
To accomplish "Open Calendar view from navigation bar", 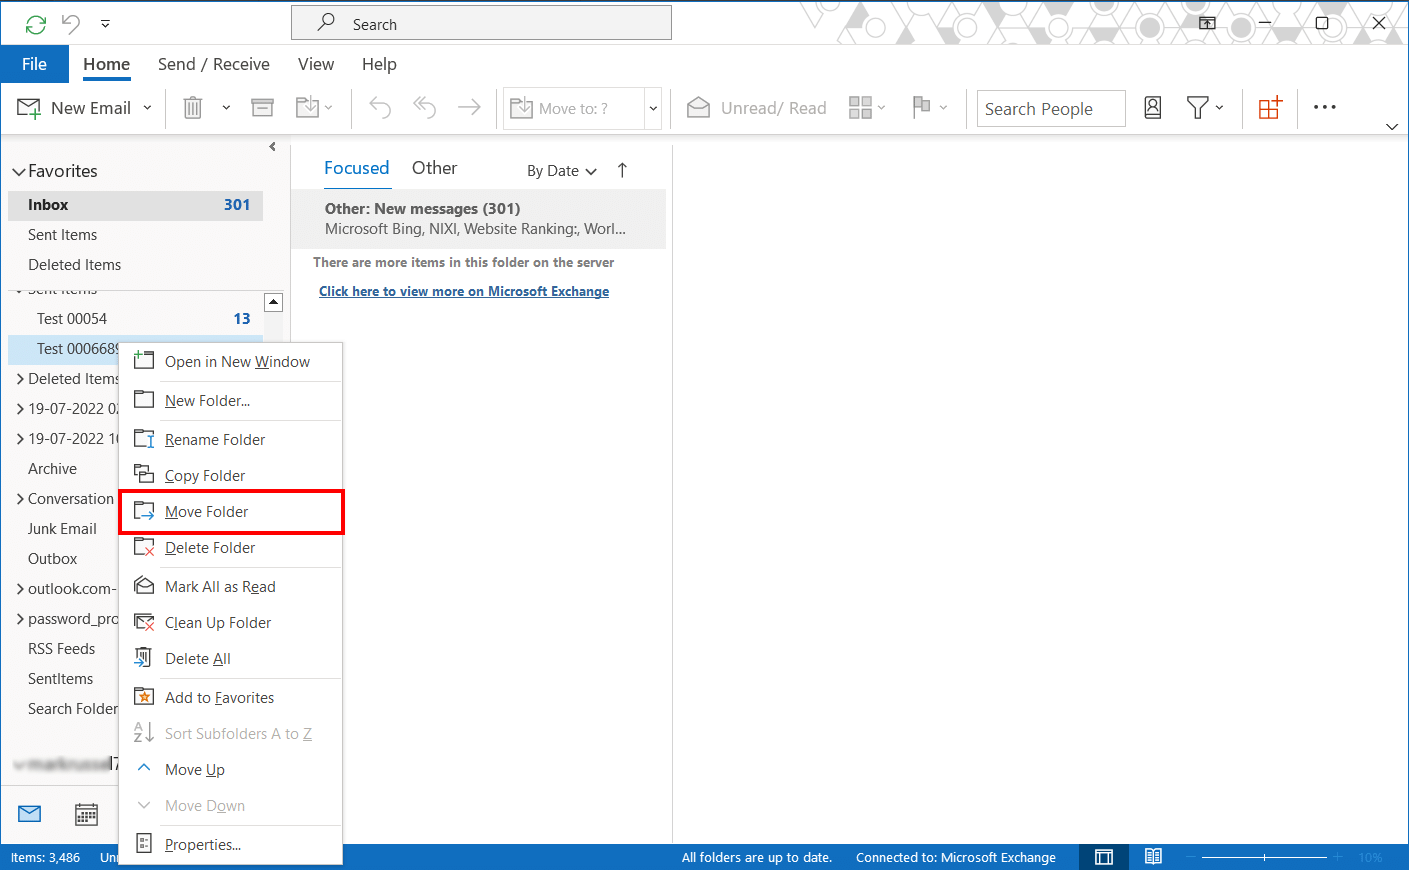I will [x=87, y=814].
